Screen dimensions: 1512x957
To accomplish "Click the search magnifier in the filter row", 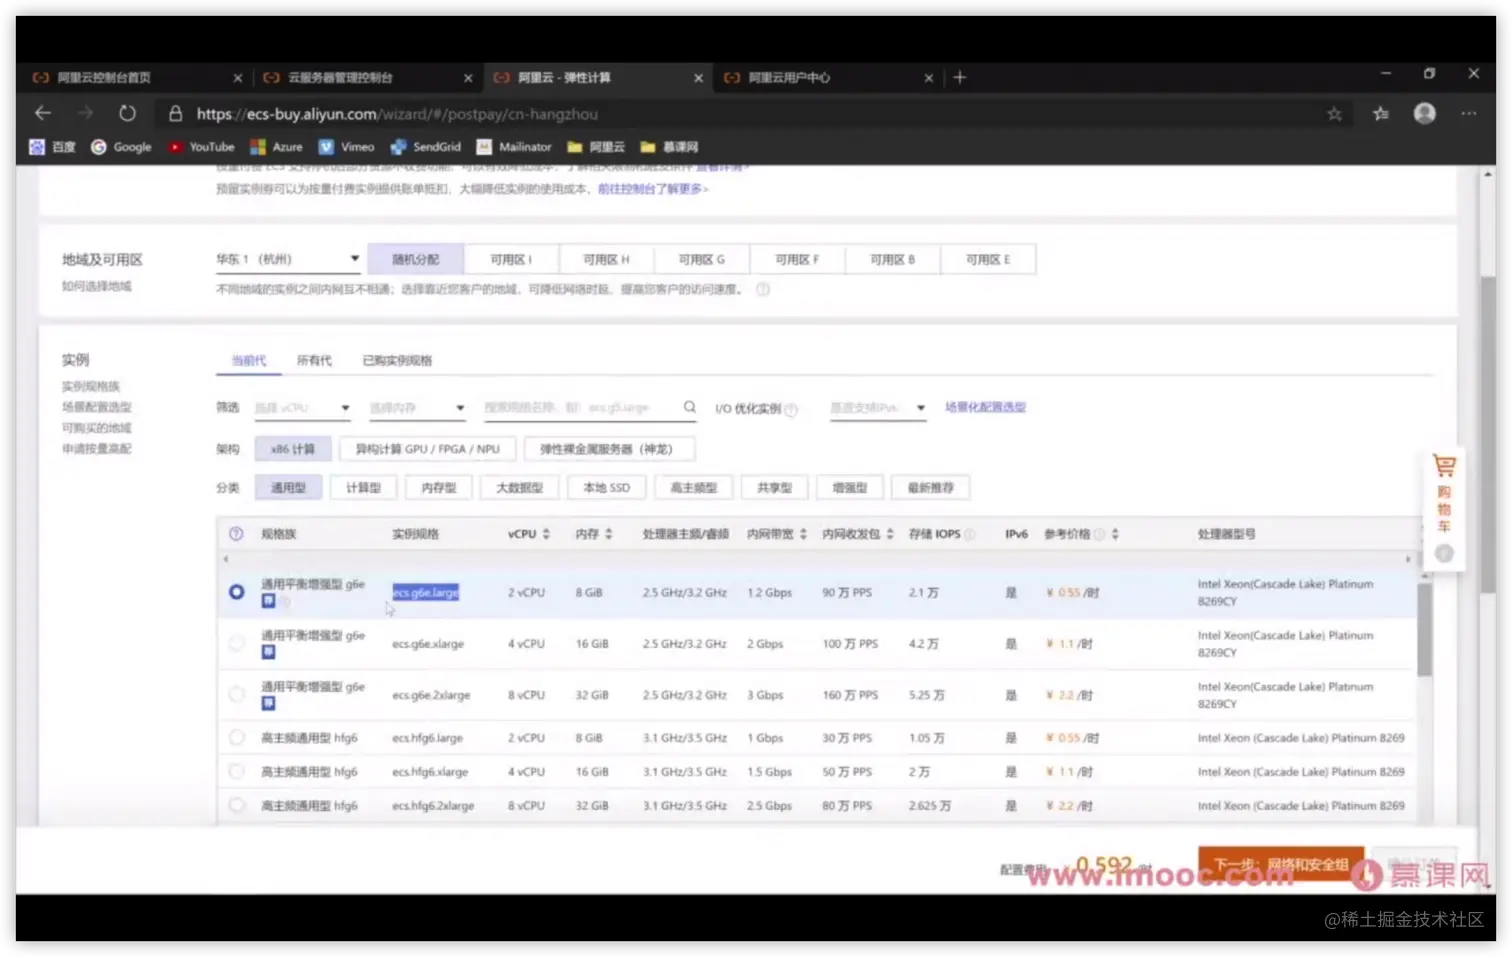I will pyautogui.click(x=690, y=407).
